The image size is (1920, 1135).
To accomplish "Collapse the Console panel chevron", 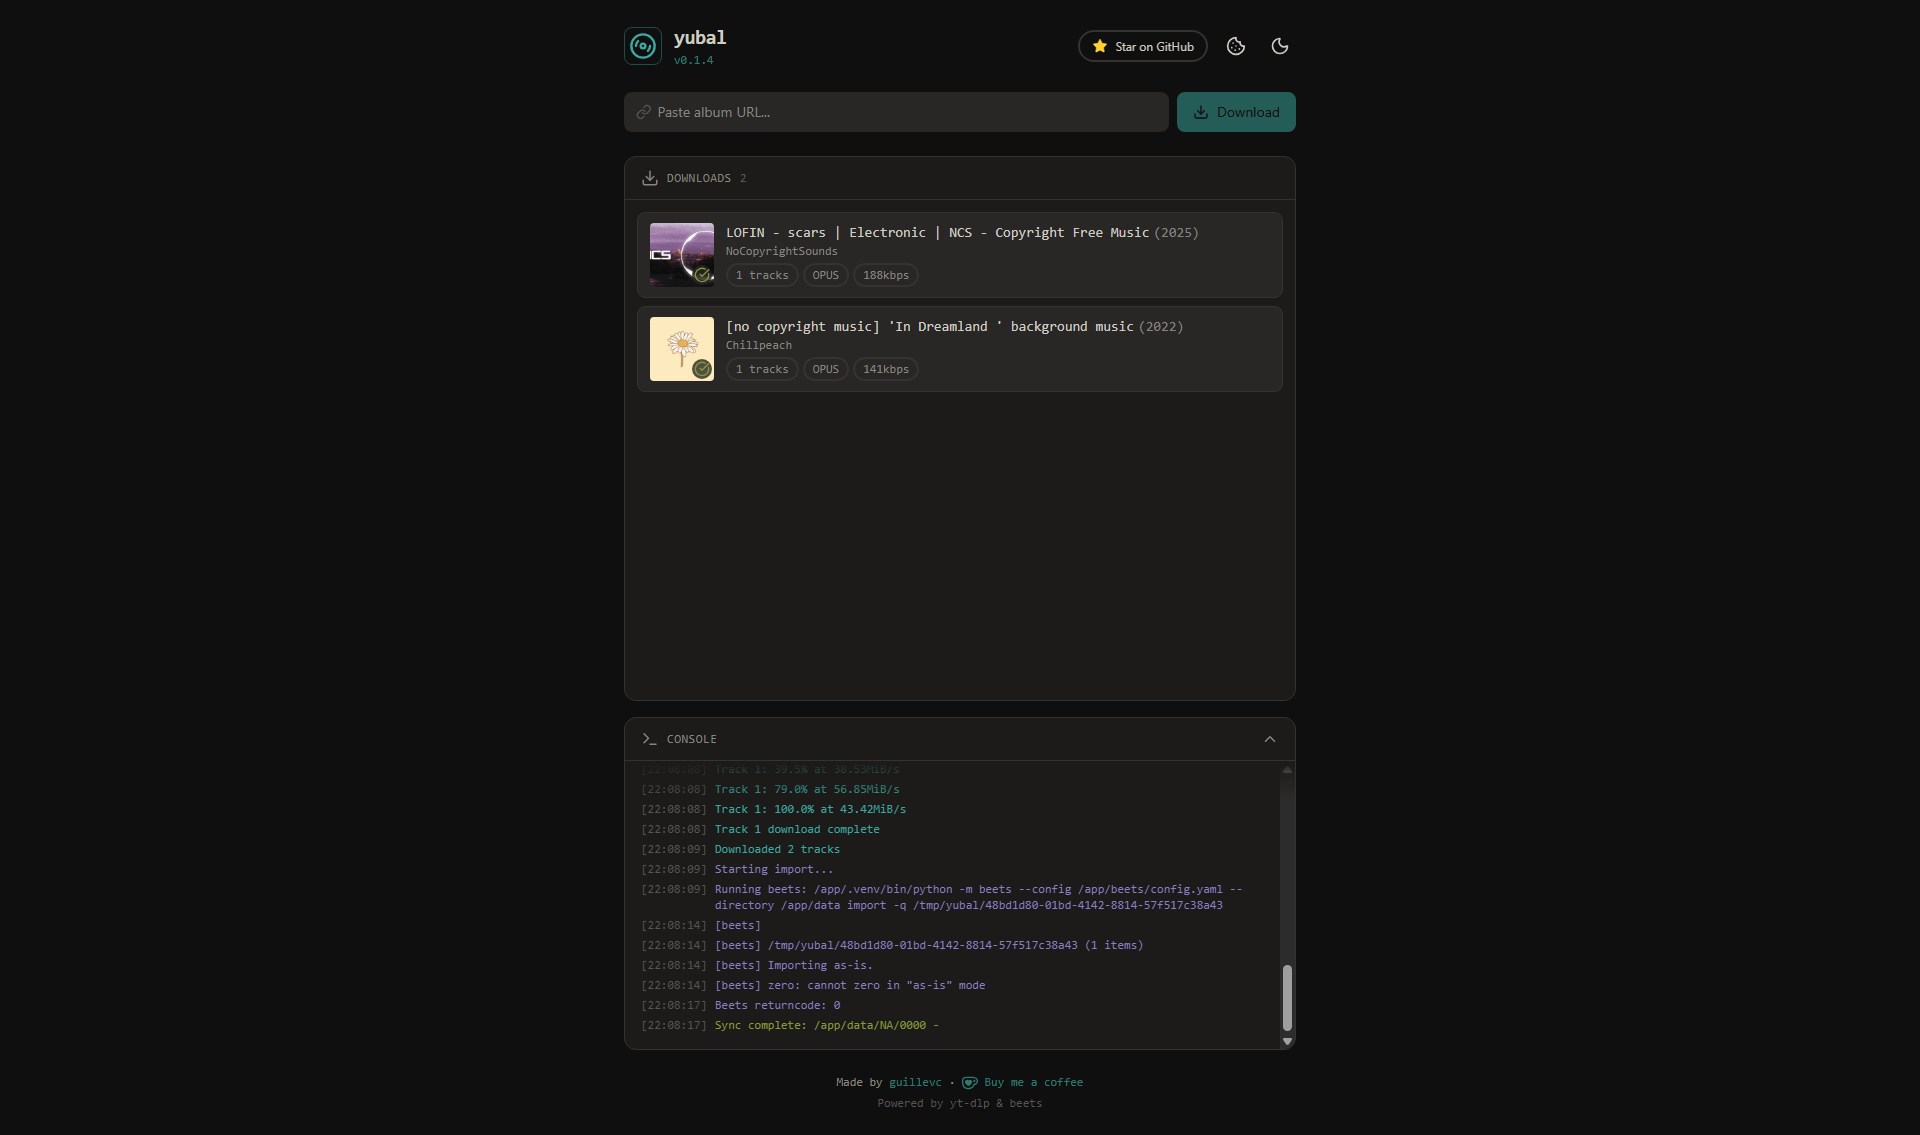I will (1270, 739).
